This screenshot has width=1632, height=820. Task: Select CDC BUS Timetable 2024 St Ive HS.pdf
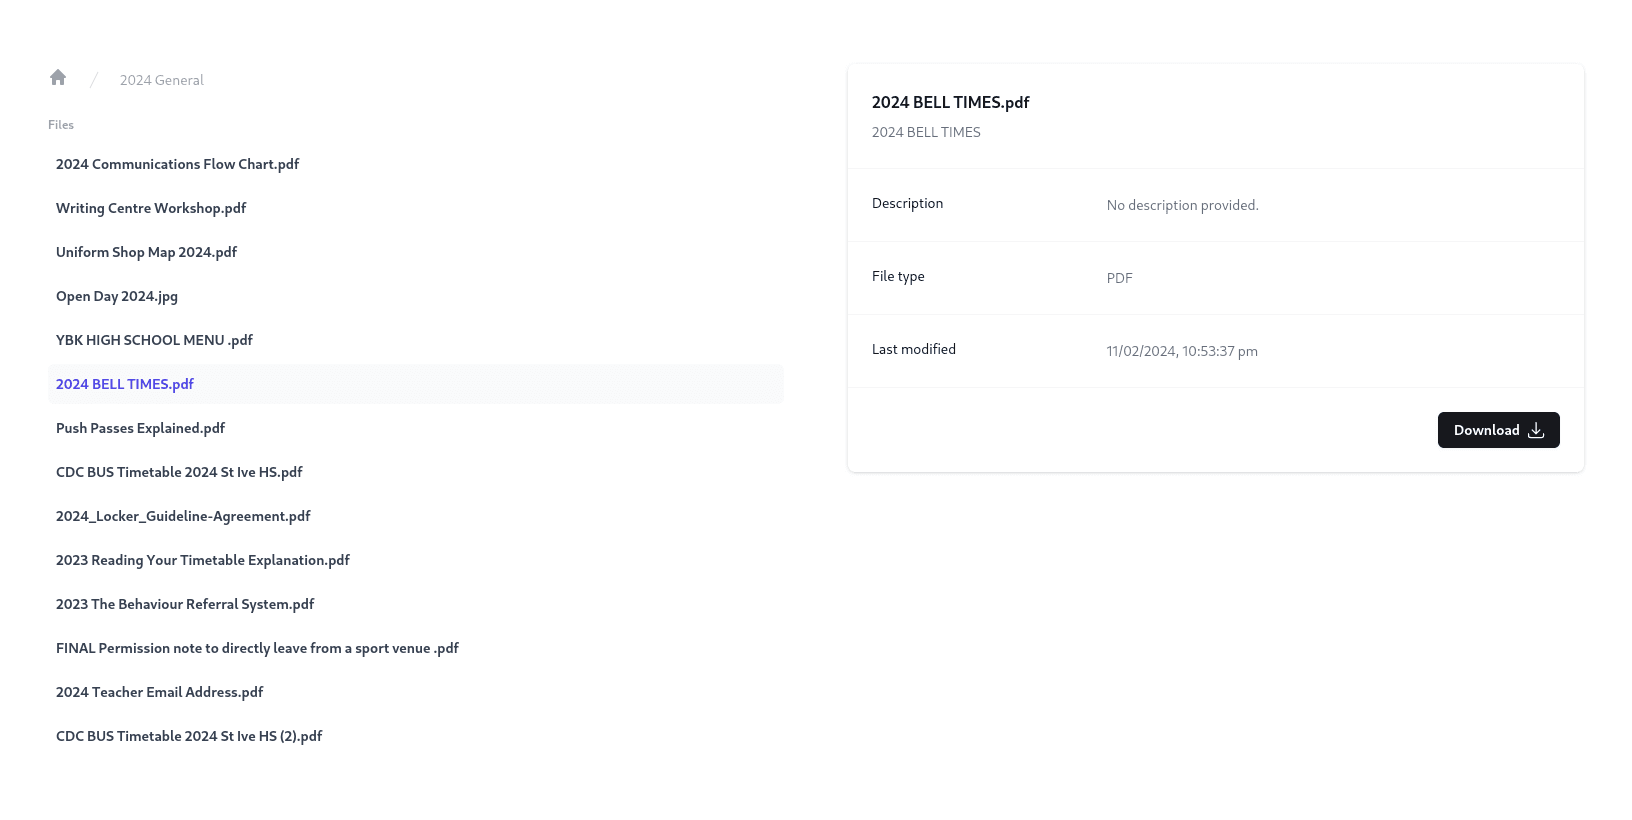[x=179, y=472]
